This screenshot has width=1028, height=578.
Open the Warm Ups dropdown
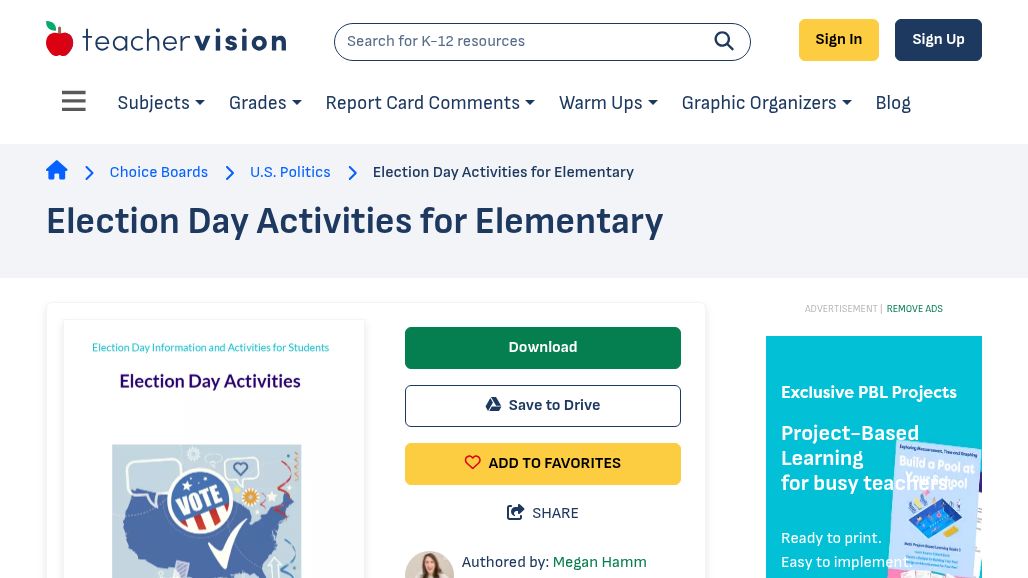(x=608, y=103)
